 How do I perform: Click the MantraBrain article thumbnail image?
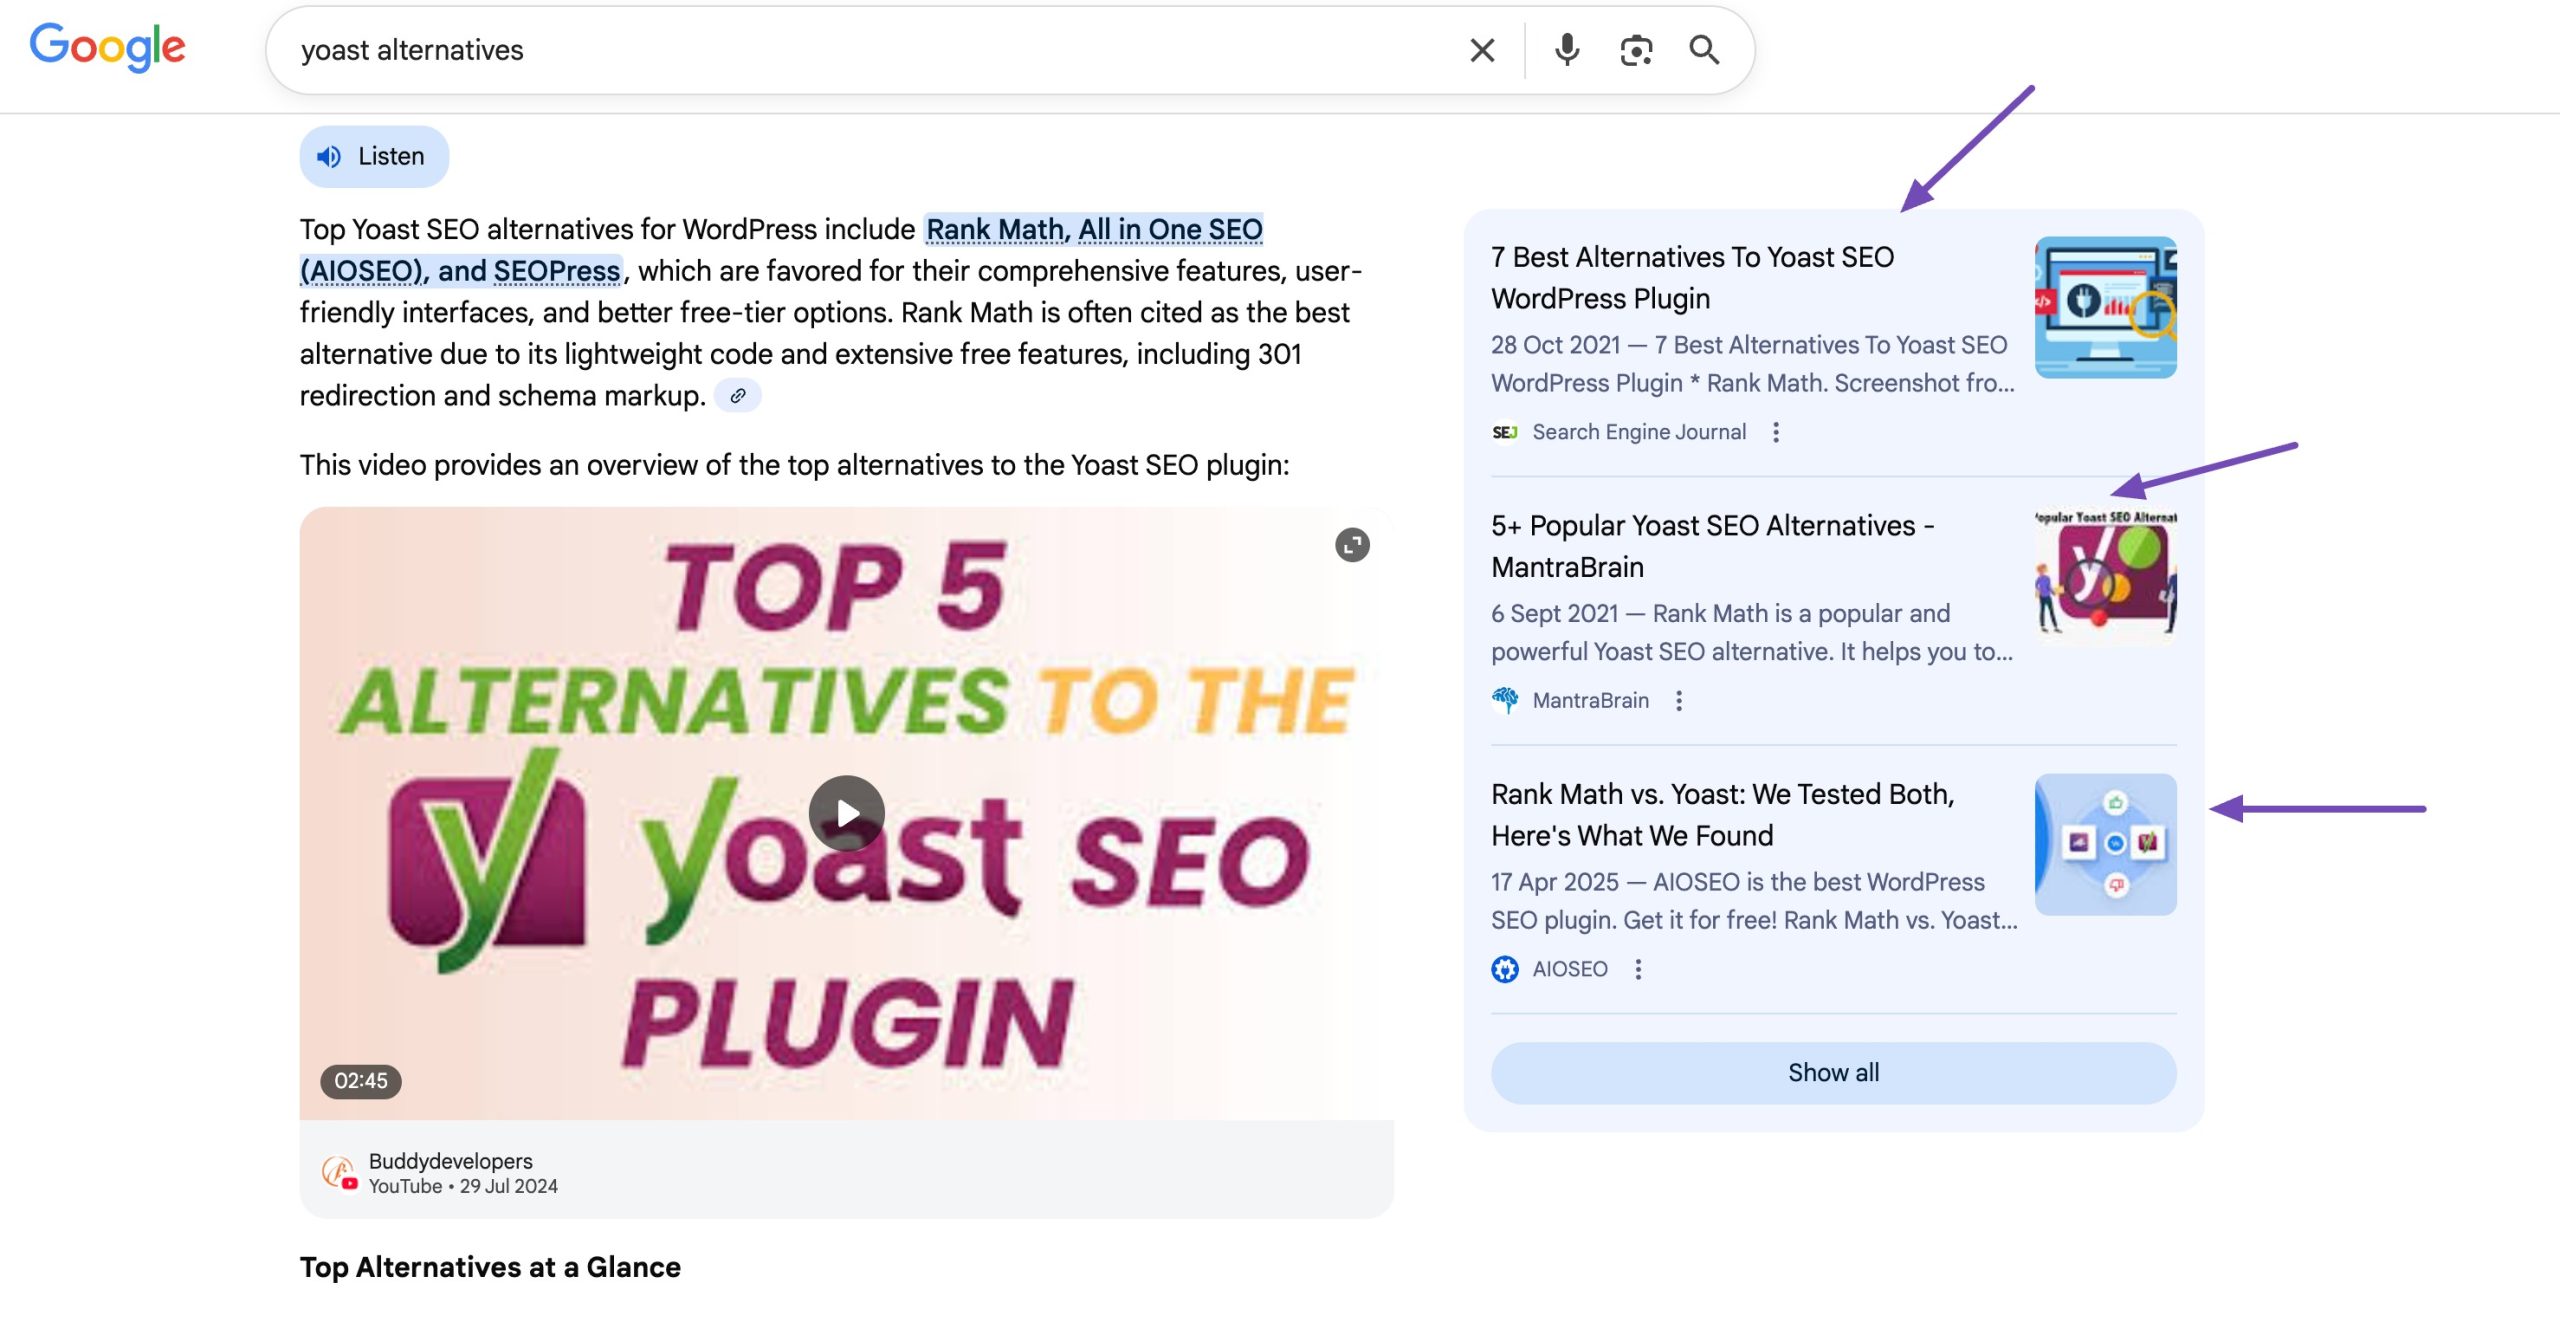[2105, 575]
